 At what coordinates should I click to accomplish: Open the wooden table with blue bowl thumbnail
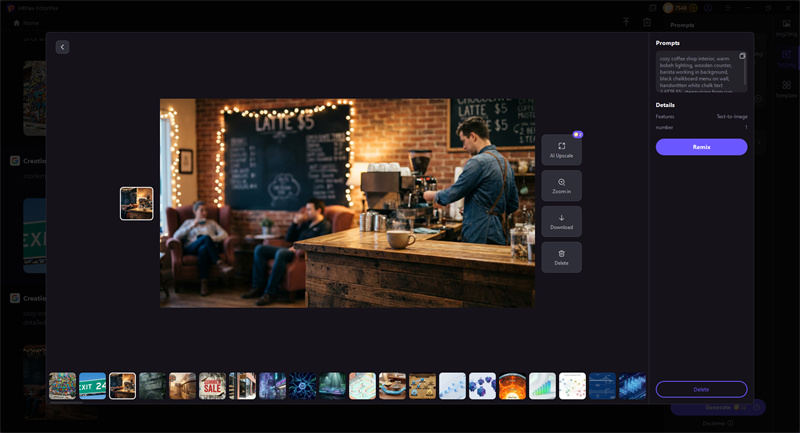click(392, 386)
